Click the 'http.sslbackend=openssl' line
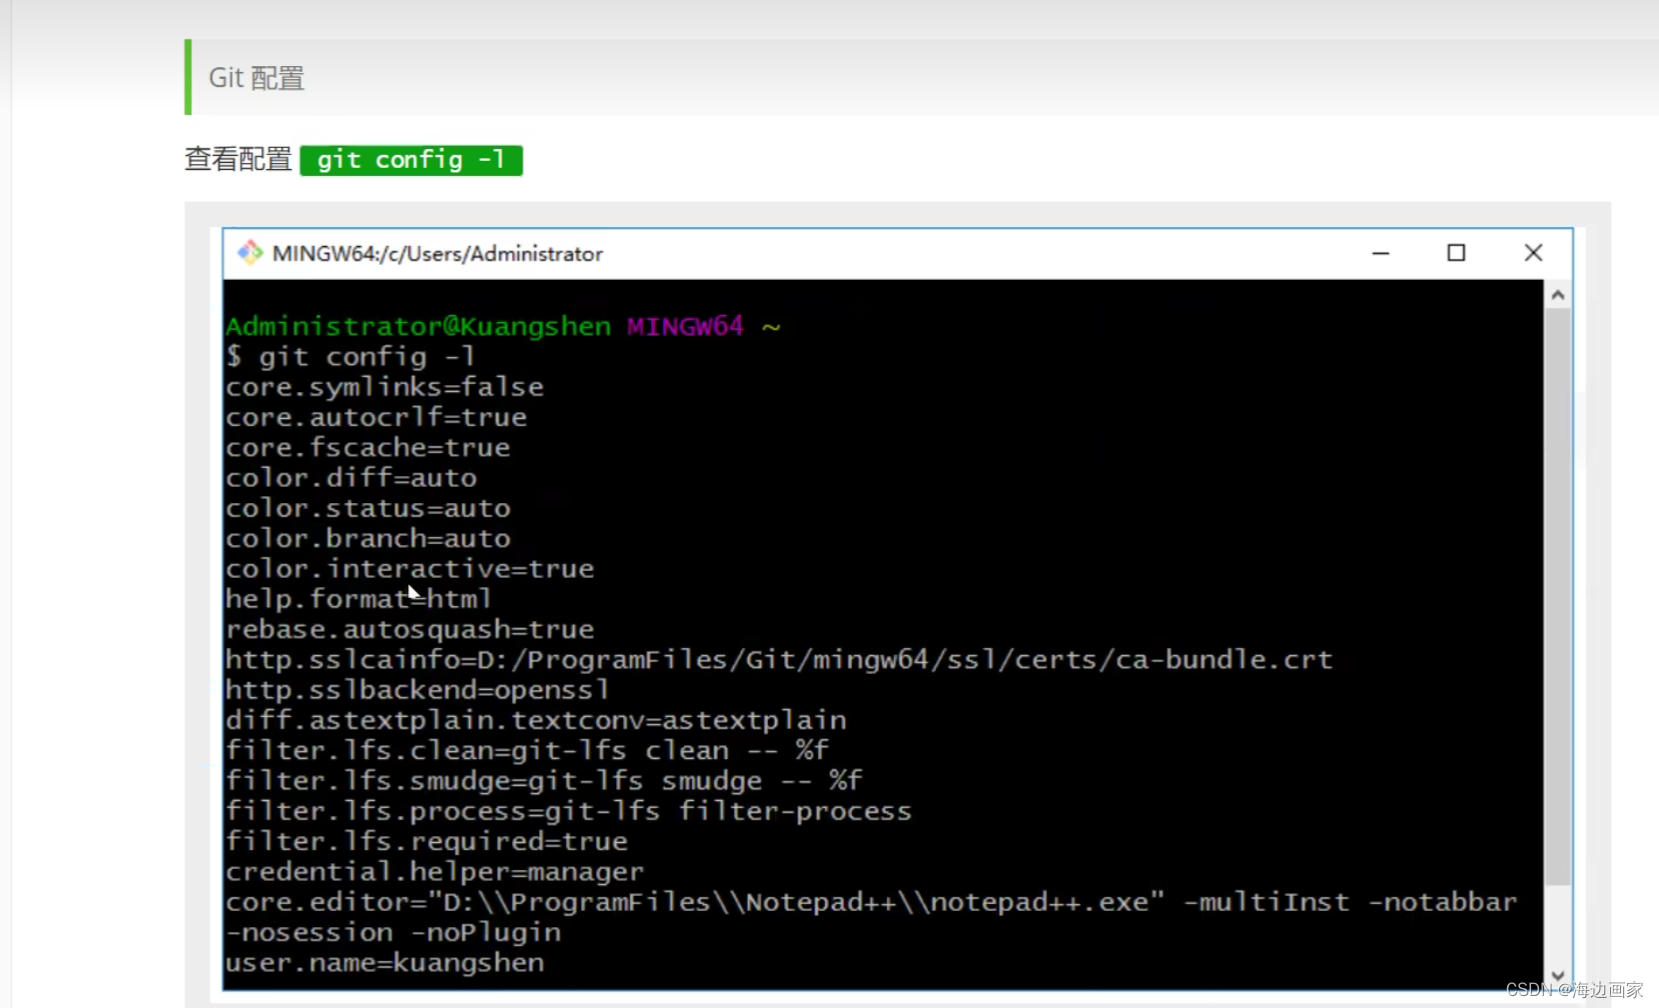This screenshot has height=1008, width=1659. (x=418, y=690)
